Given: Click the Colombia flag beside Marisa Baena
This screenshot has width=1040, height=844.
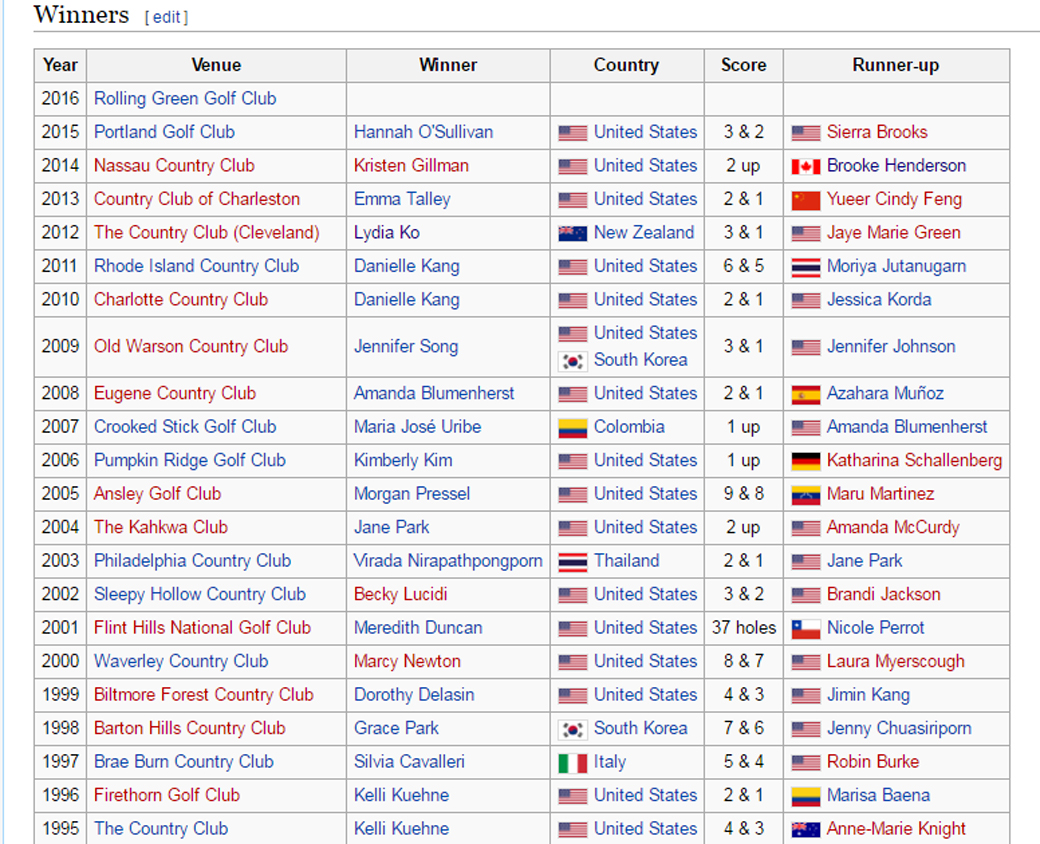Looking at the screenshot, I should [806, 796].
